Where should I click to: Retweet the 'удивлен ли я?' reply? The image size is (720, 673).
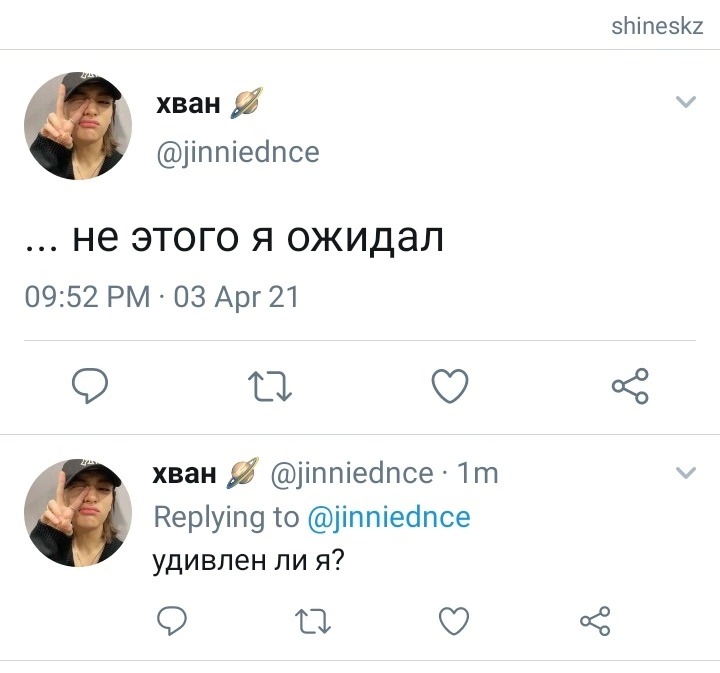[x=313, y=621]
